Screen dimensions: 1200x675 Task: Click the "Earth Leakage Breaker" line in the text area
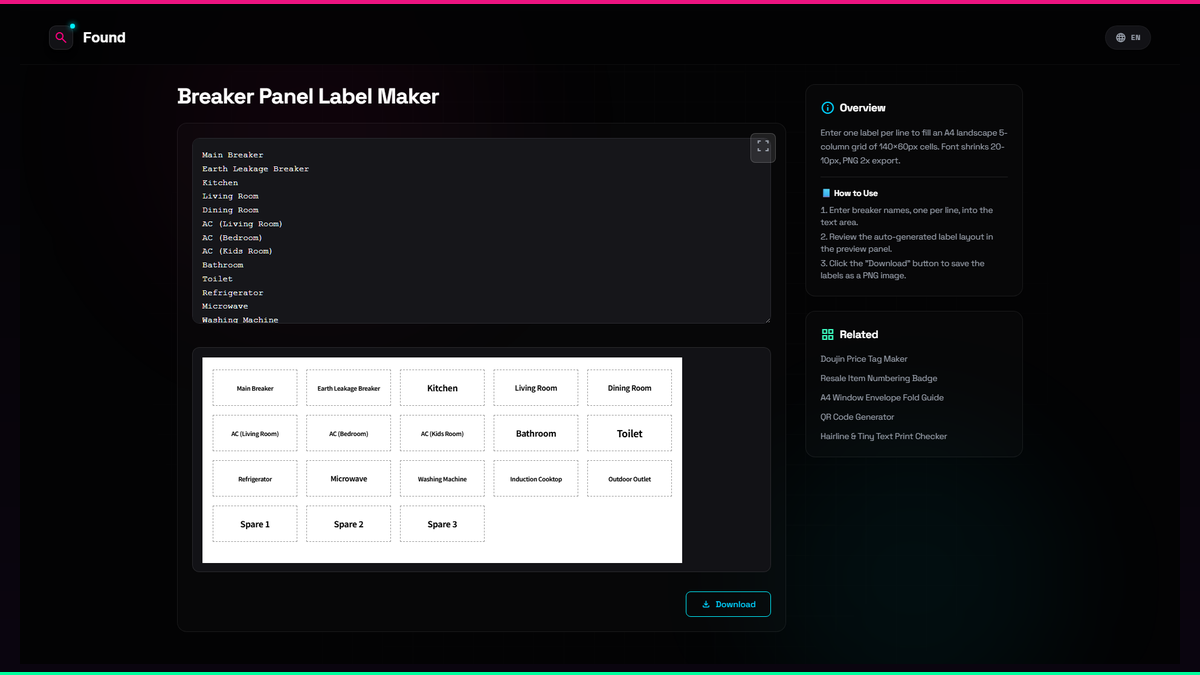click(x=255, y=169)
